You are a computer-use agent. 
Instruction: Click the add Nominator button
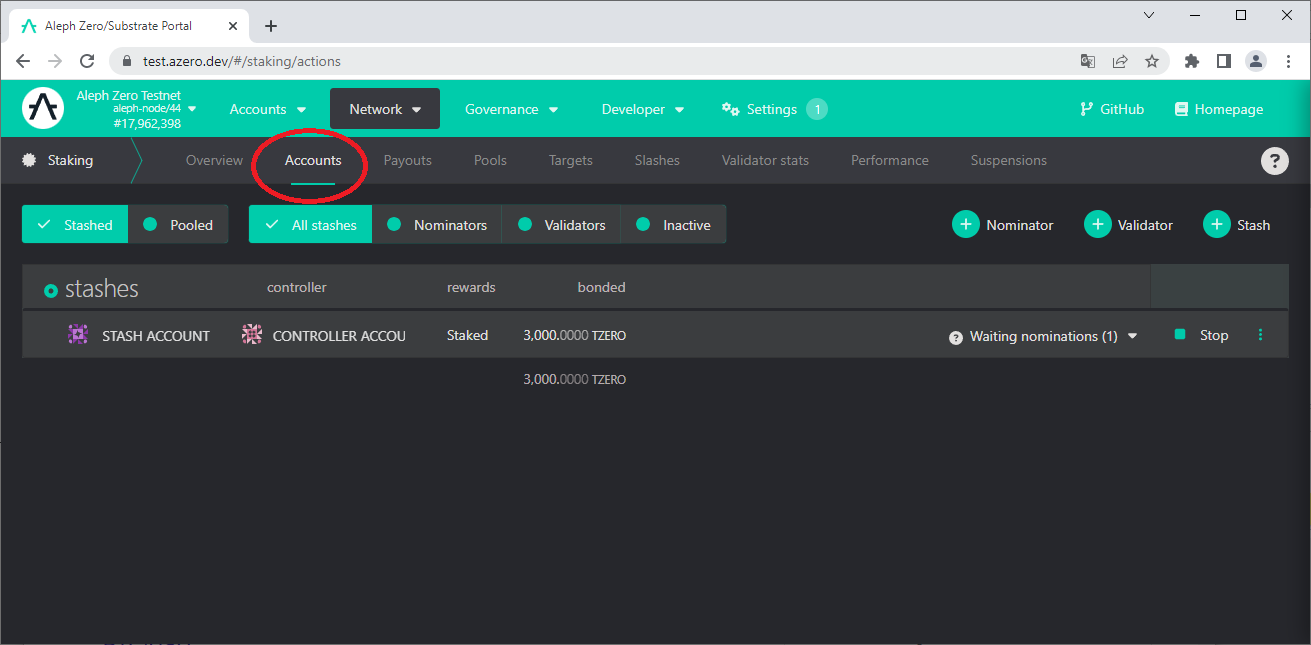click(x=1003, y=225)
